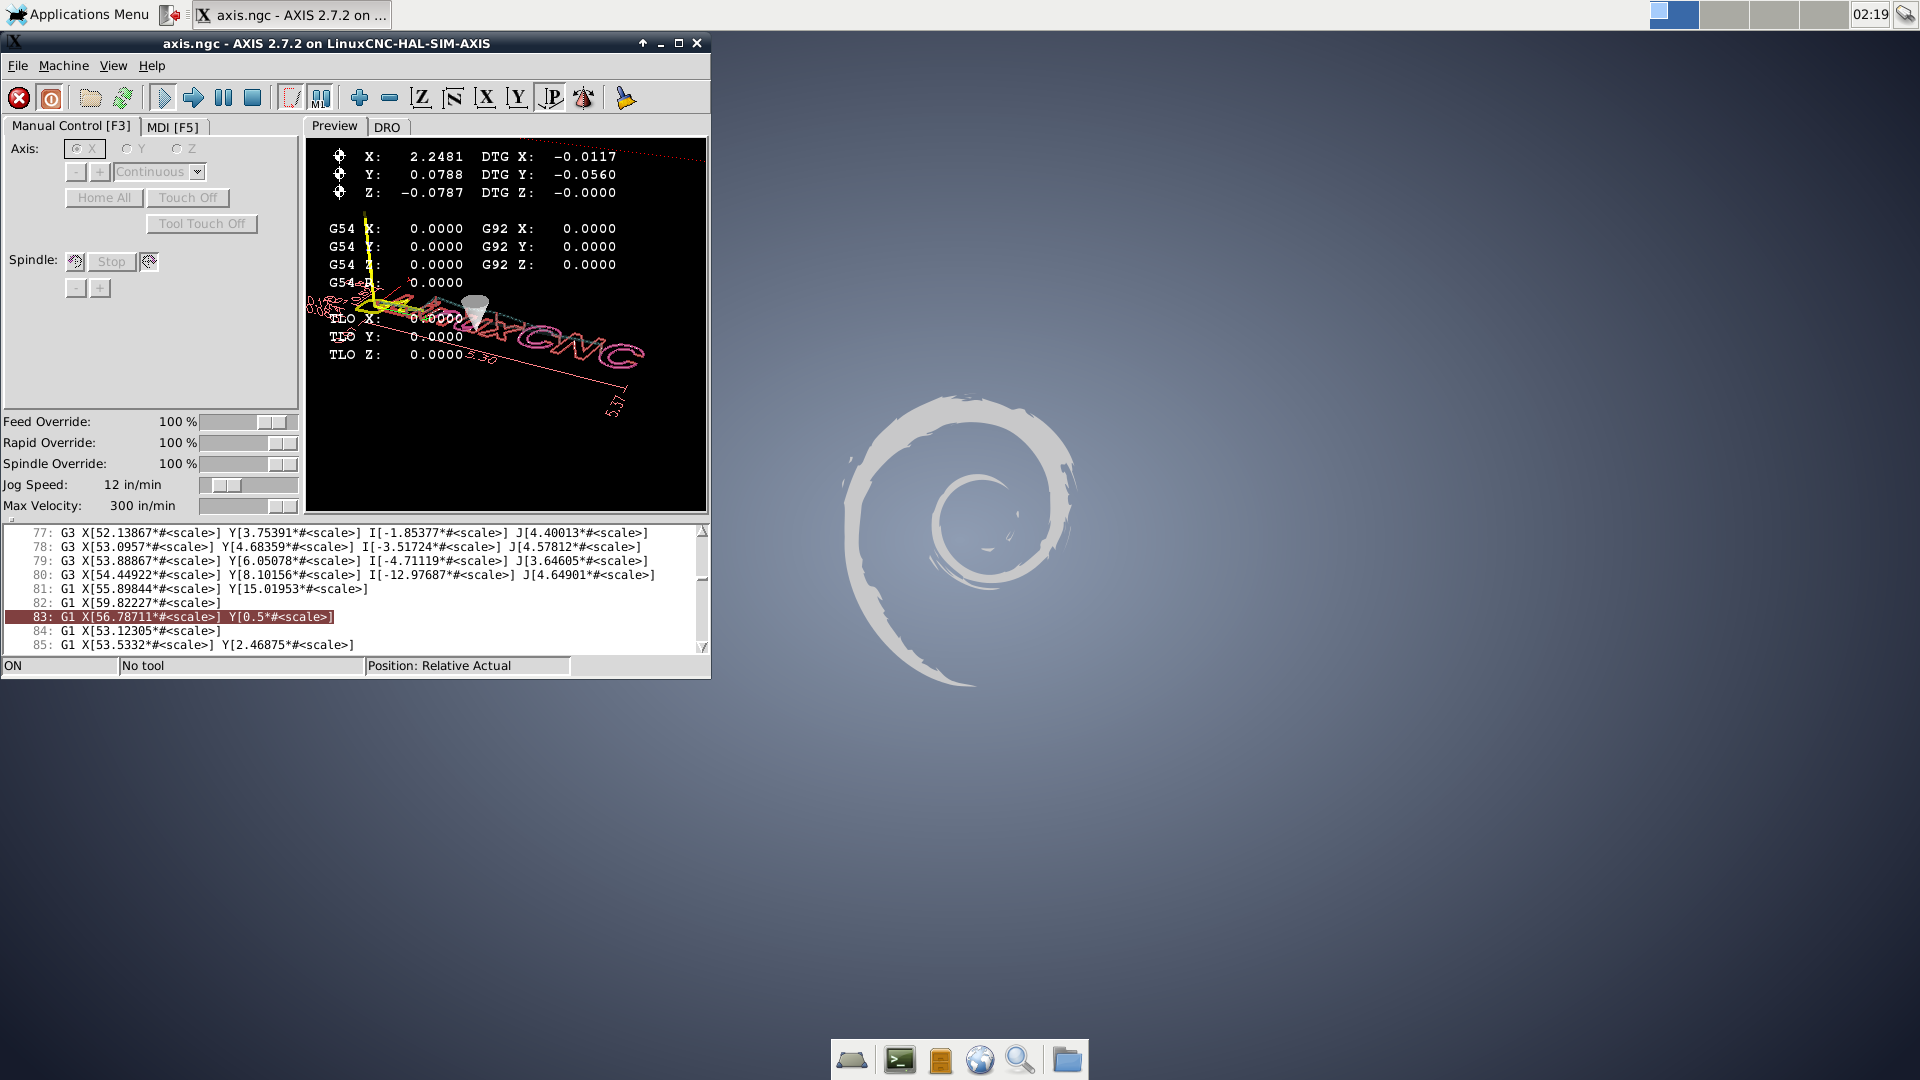Screen dimensions: 1920x1080
Task: Adjust the Max Velocity slider
Action: [249, 506]
